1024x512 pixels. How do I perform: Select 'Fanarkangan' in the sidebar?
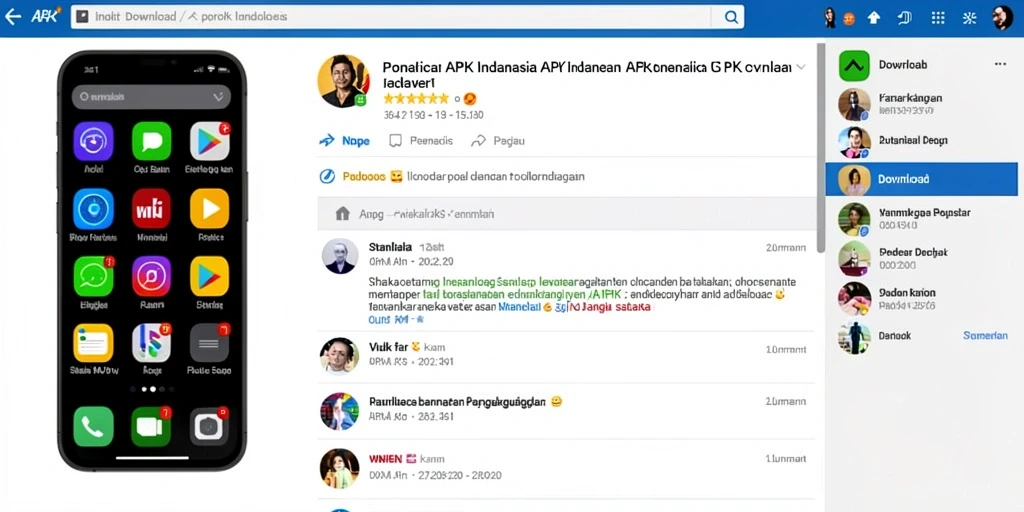(921, 104)
